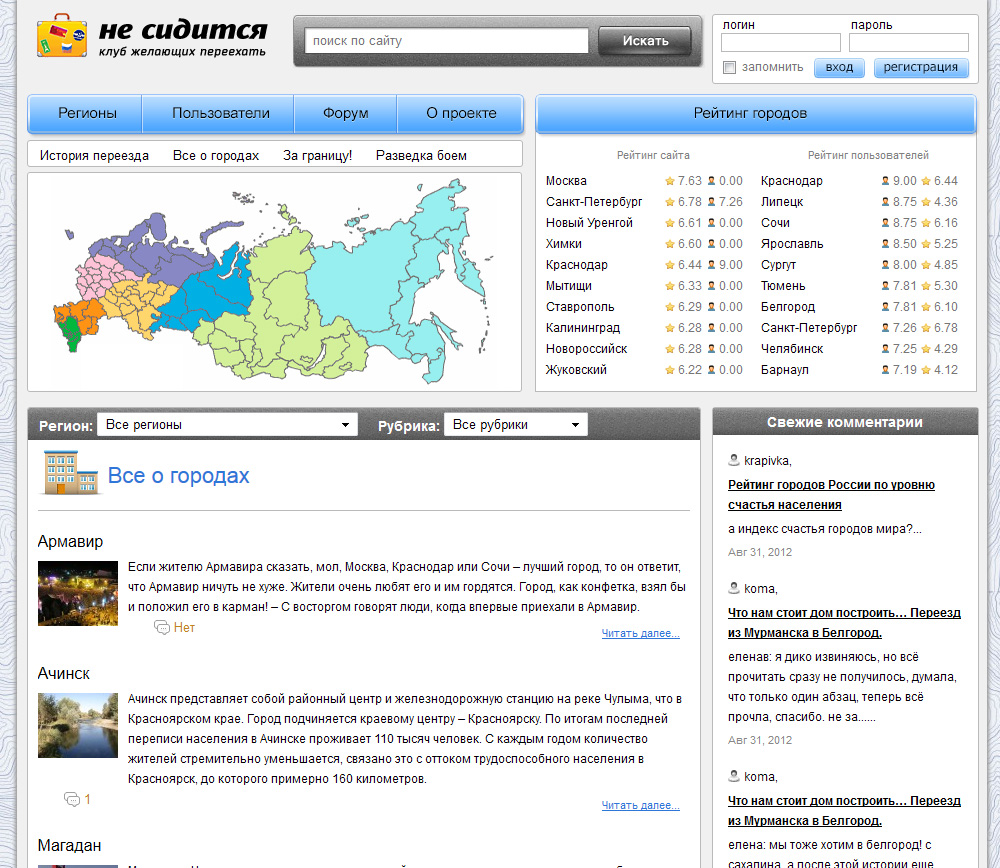Click Жуковский in site rating list

(x=576, y=370)
